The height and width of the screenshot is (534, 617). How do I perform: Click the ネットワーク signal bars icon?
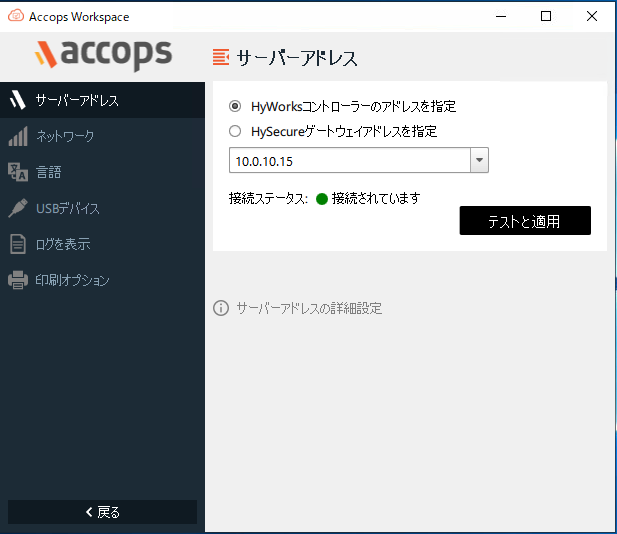tap(18, 136)
